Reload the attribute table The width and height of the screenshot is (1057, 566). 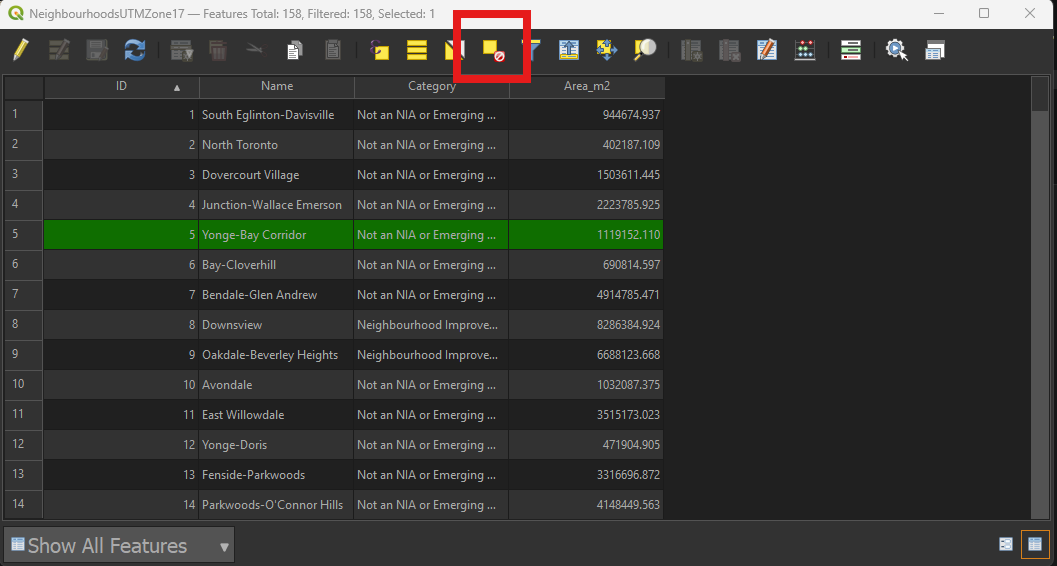(x=135, y=50)
